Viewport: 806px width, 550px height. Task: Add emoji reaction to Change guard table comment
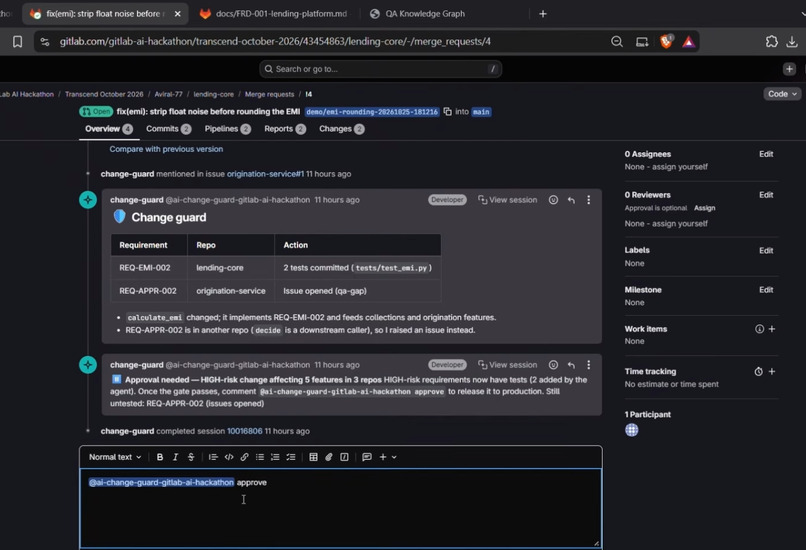tap(553, 200)
